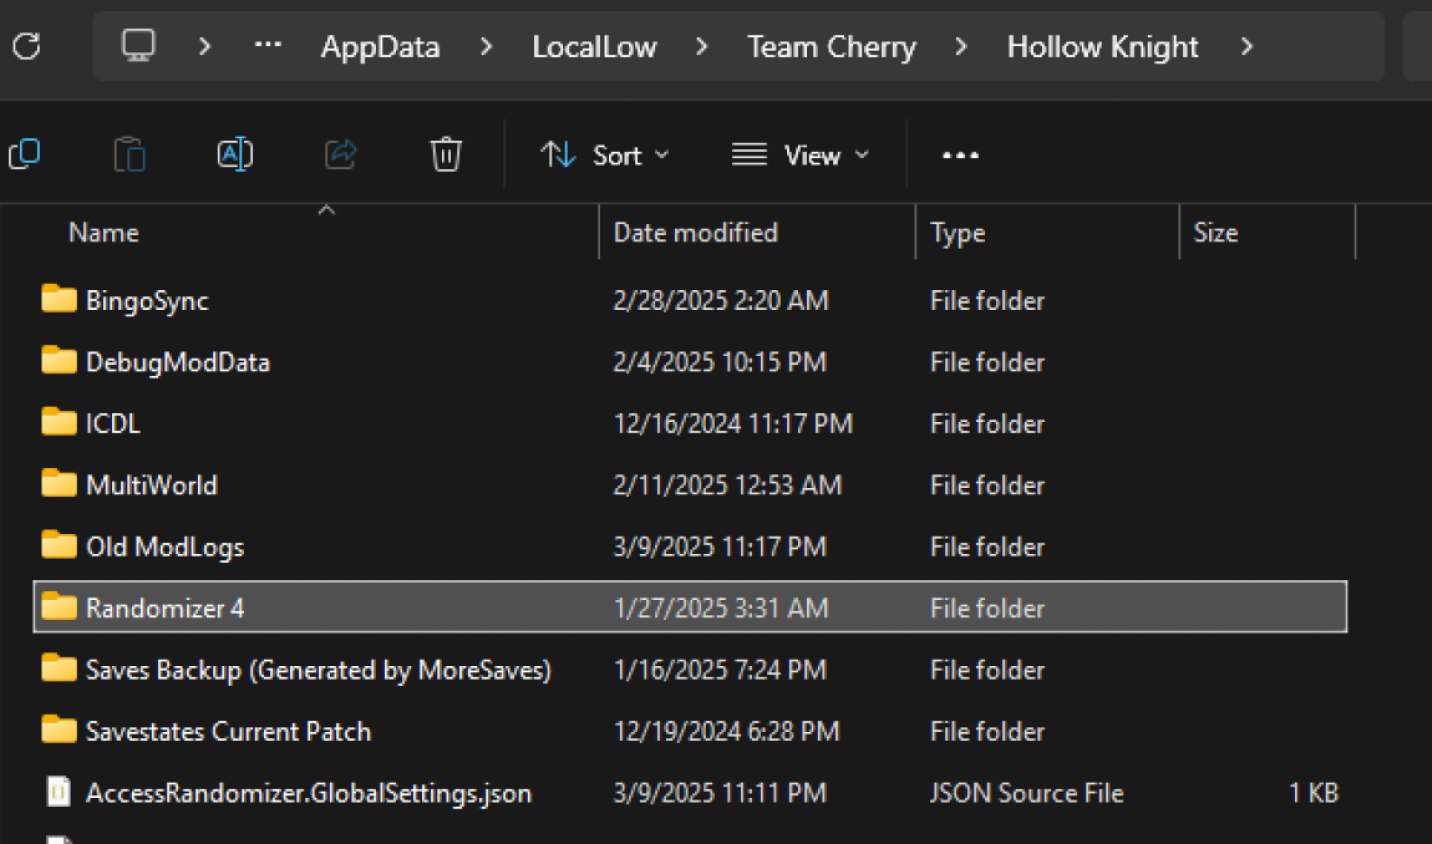Click the BingoSync folder icon

tap(59, 299)
